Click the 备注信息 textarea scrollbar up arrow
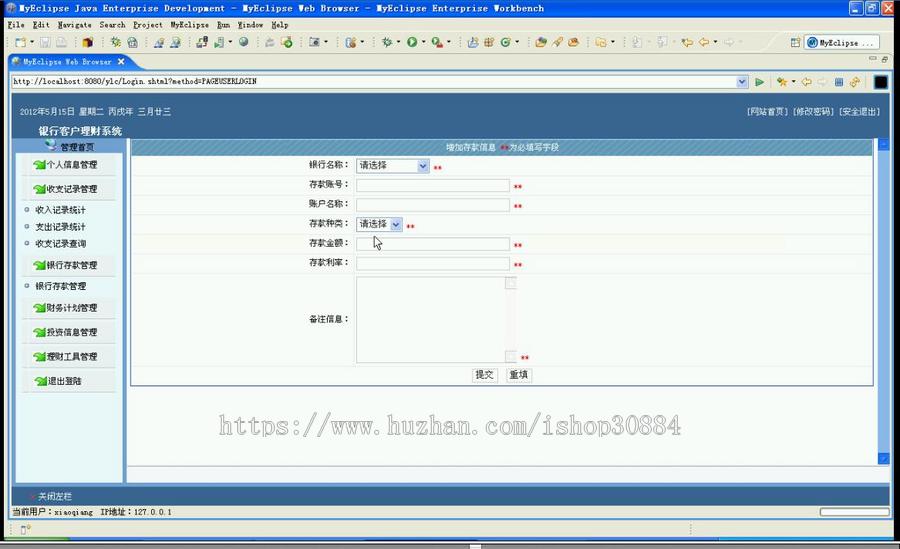The height and width of the screenshot is (549, 900). 511,283
